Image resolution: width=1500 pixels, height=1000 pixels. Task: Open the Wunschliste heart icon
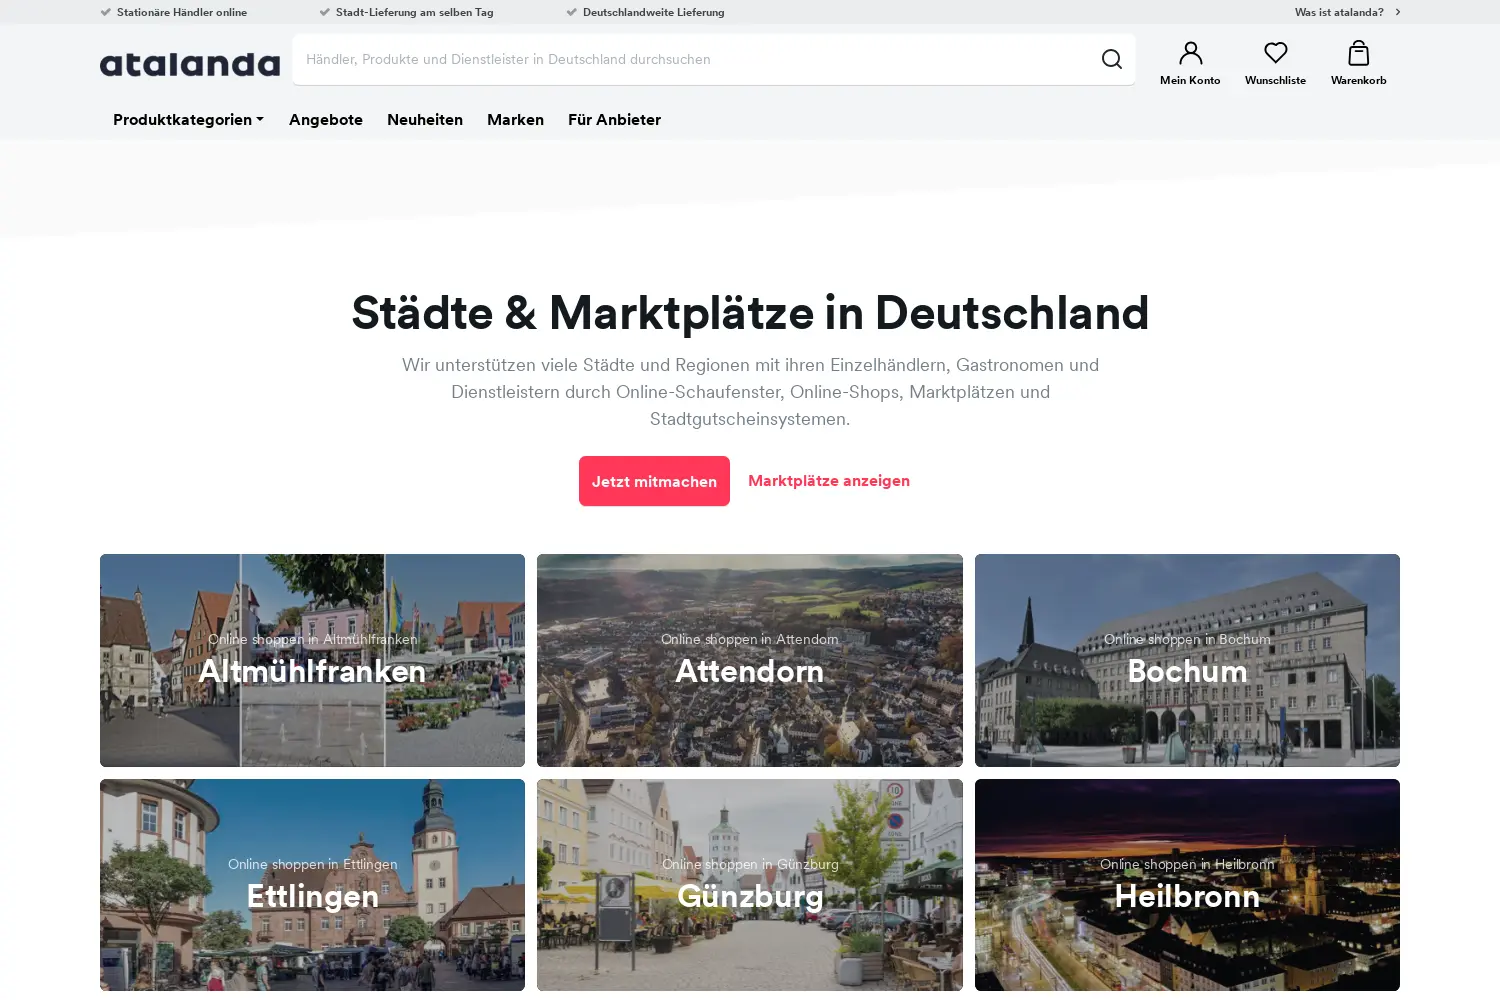coord(1275,53)
